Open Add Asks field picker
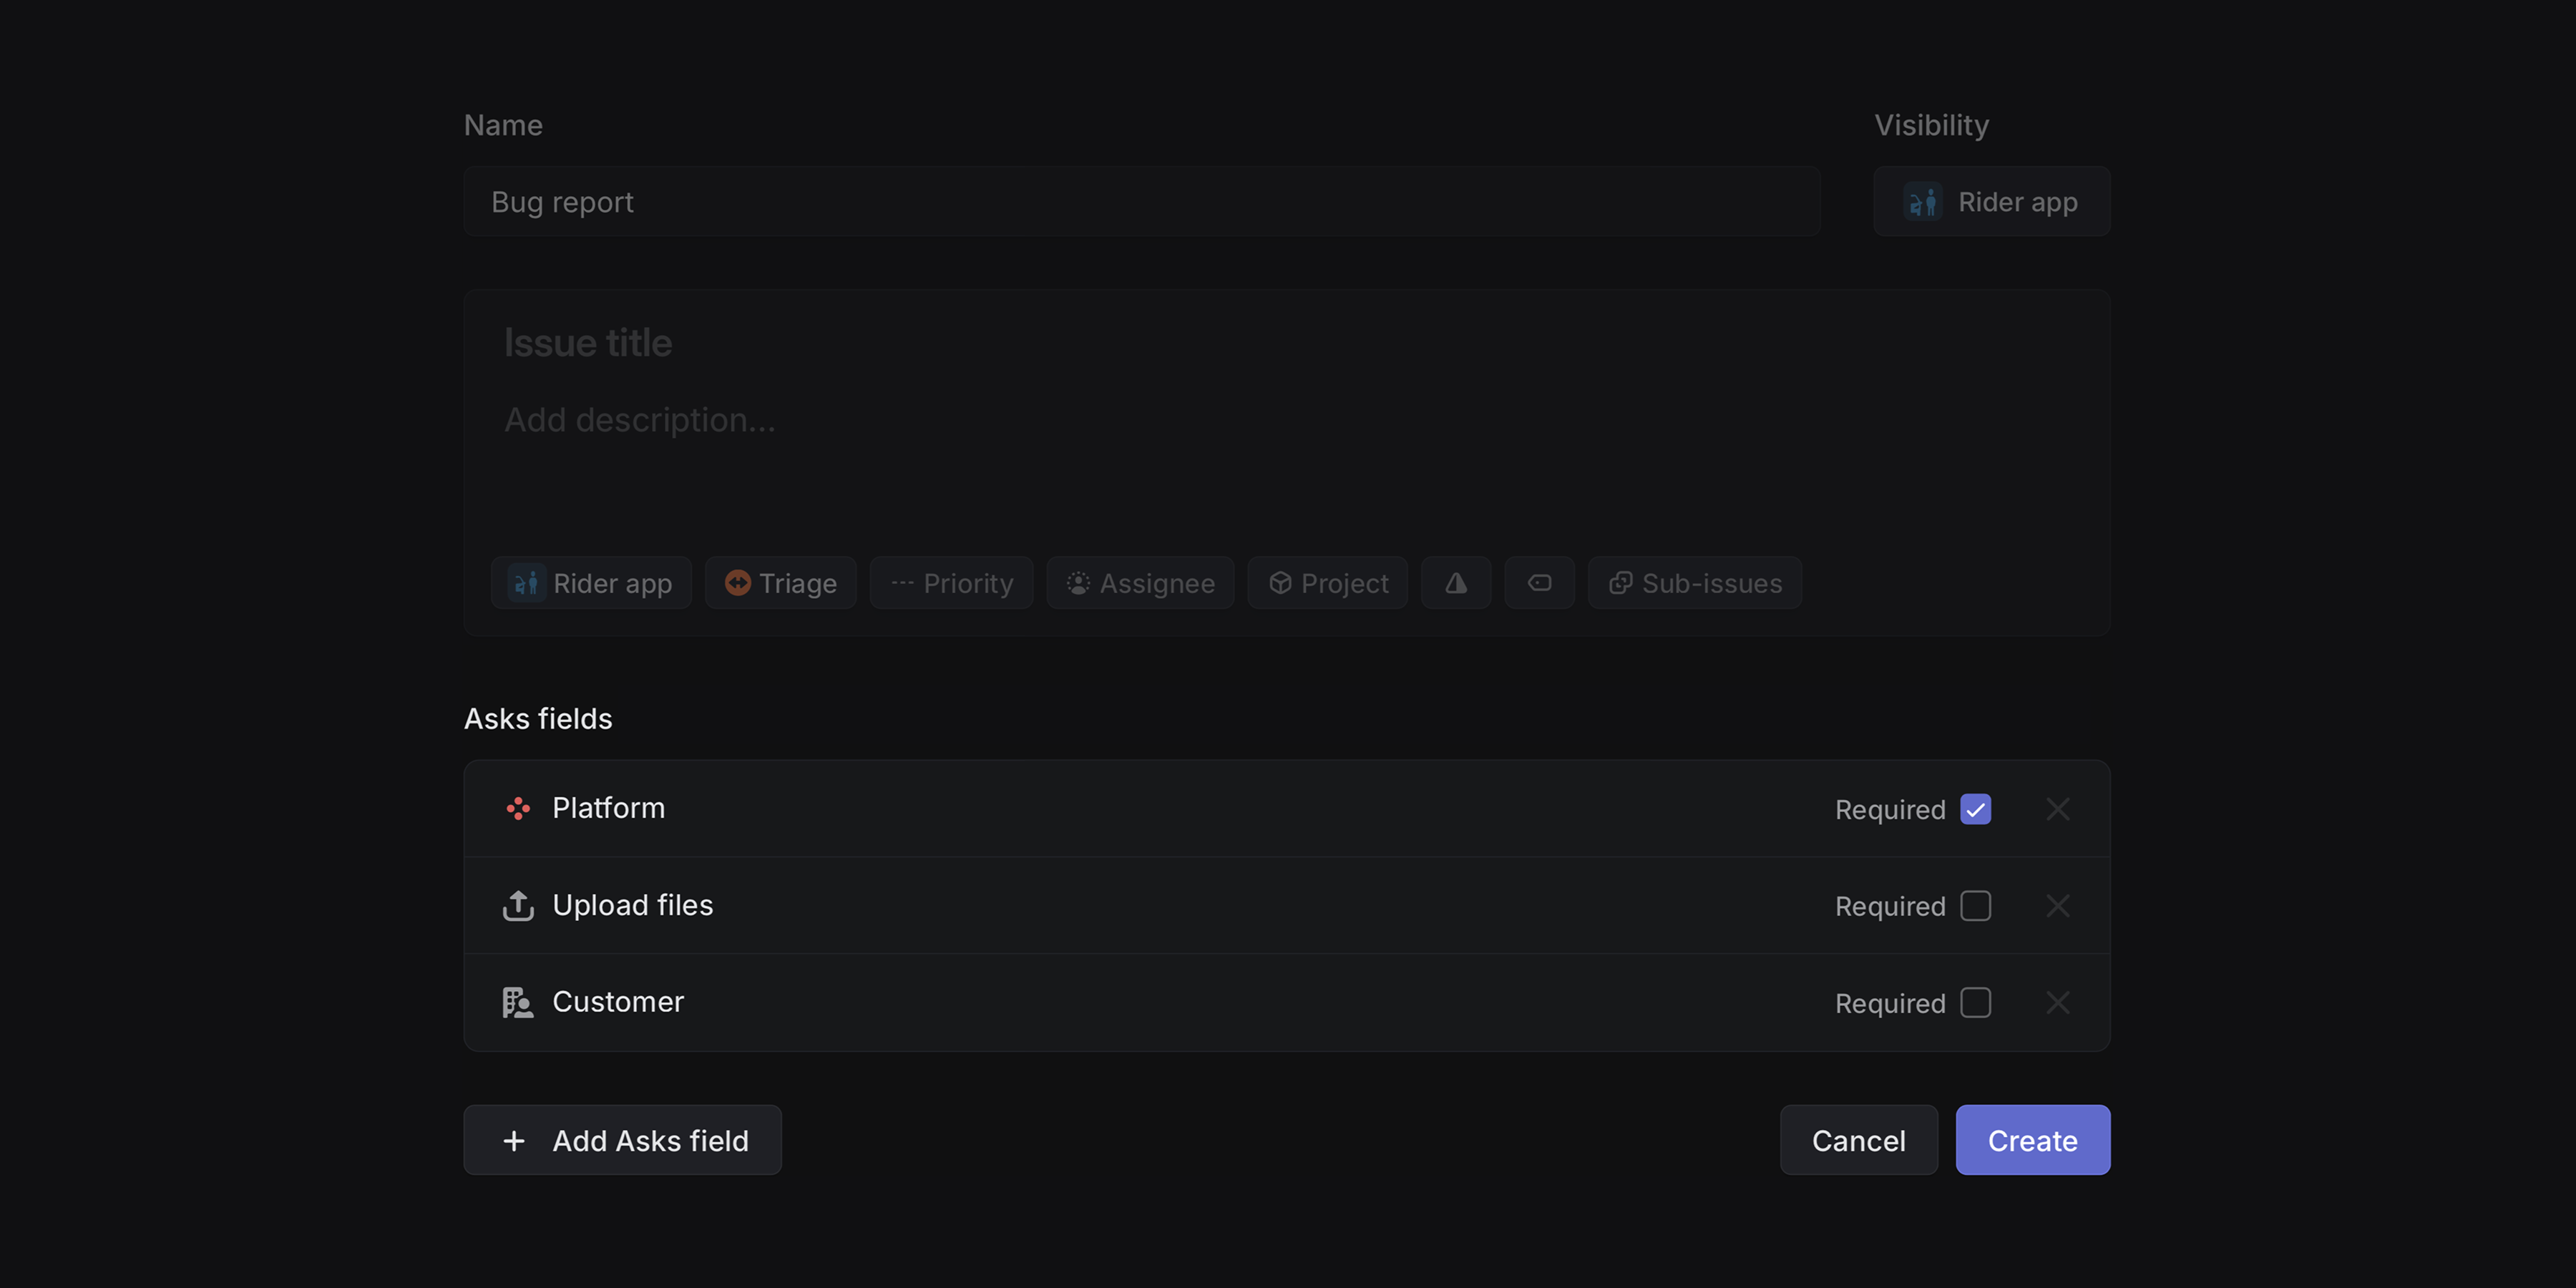Image resolution: width=2576 pixels, height=1288 pixels. (622, 1140)
